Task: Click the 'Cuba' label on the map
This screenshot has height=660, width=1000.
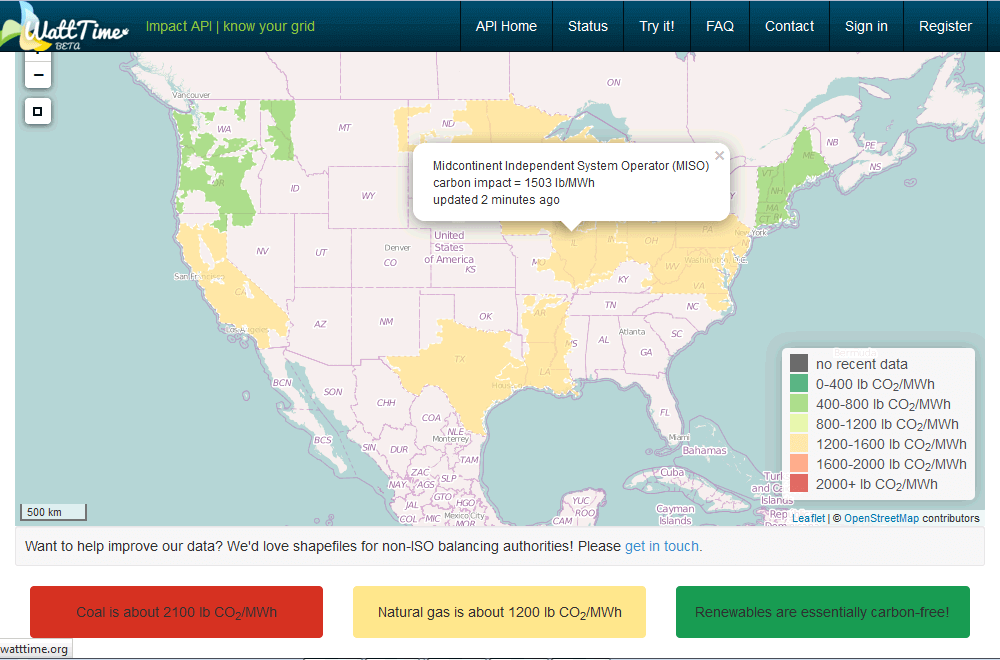Action: 672,473
